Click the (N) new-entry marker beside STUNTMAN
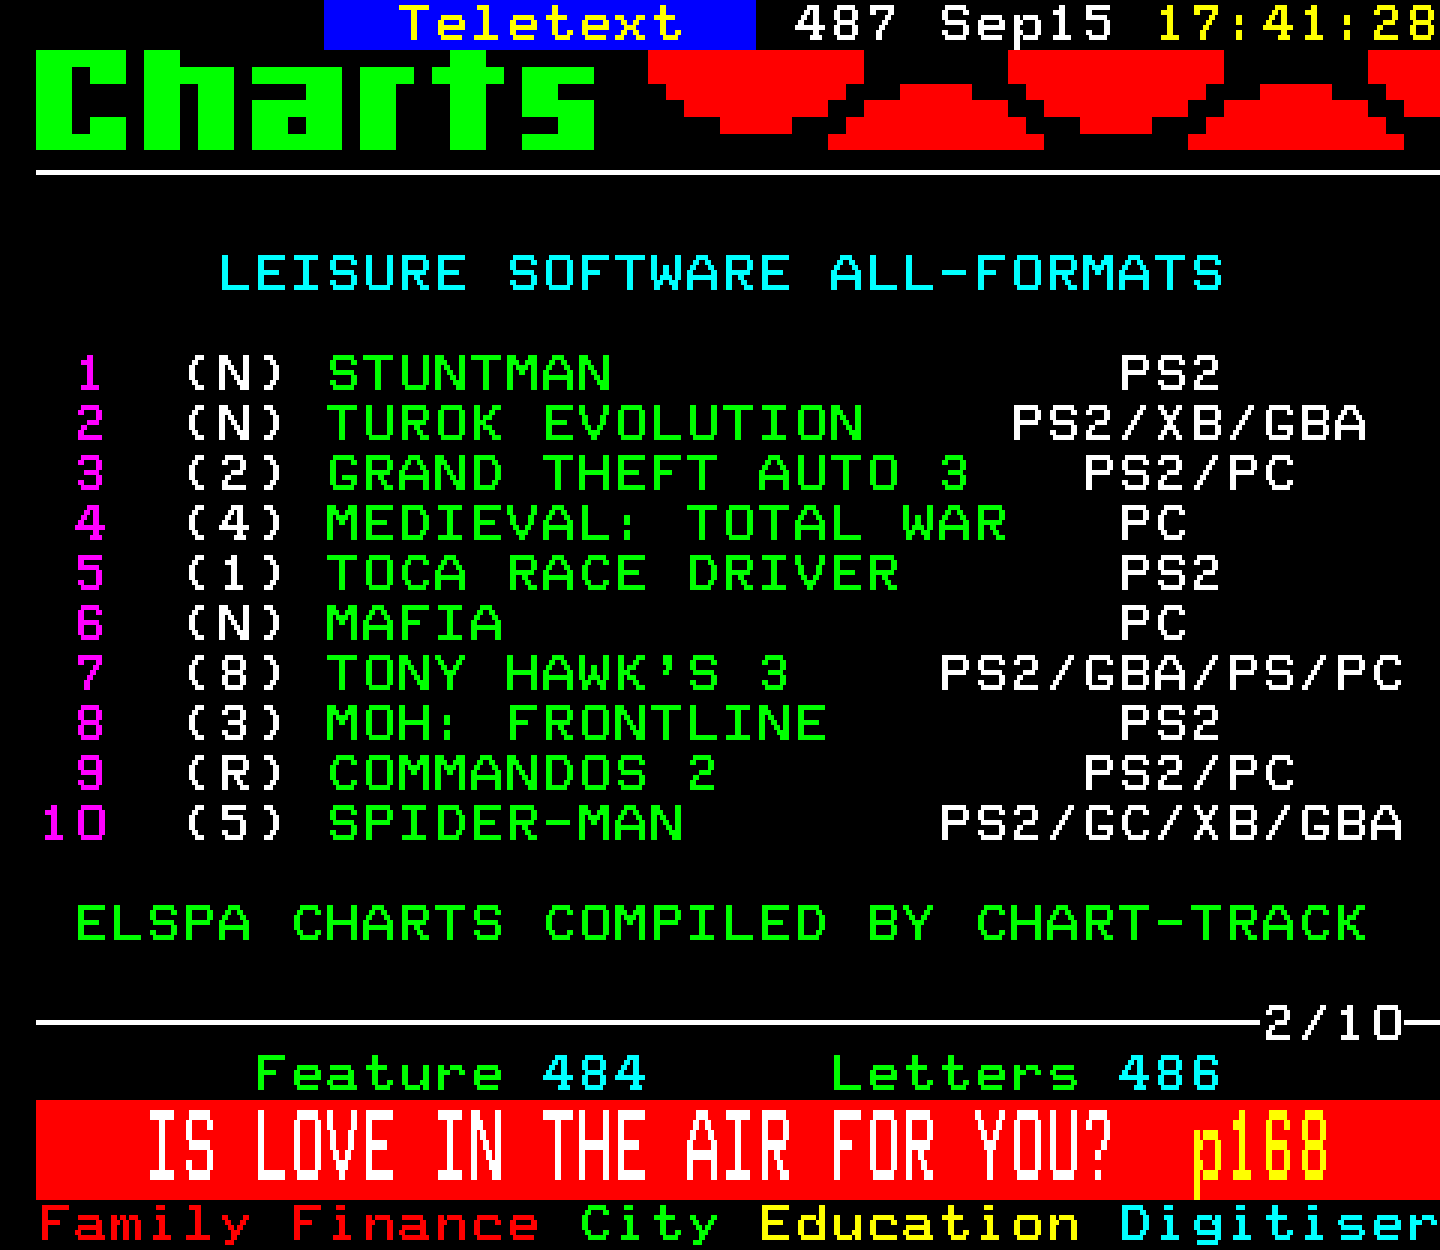The image size is (1440, 1250). pyautogui.click(x=235, y=374)
